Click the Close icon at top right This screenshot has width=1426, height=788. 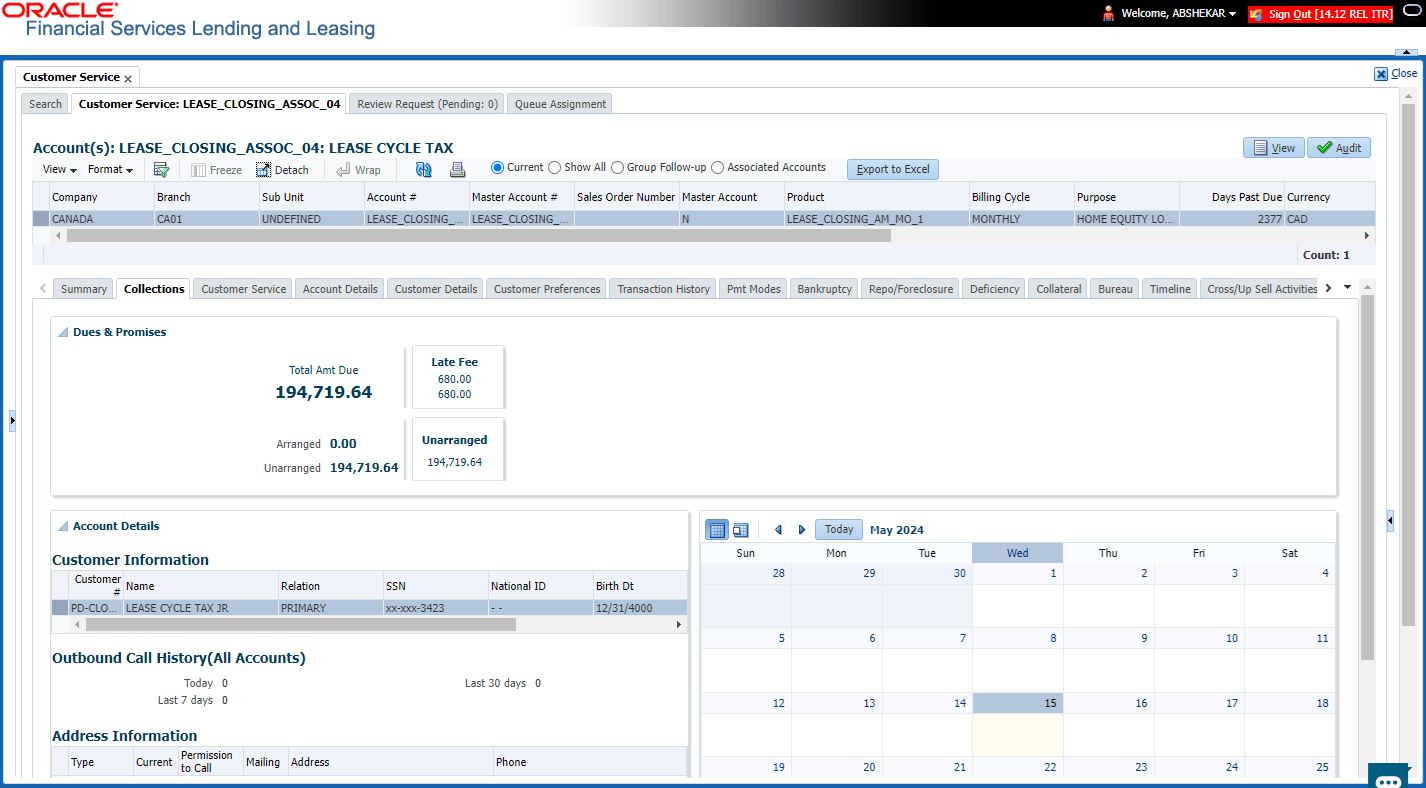pyautogui.click(x=1381, y=73)
